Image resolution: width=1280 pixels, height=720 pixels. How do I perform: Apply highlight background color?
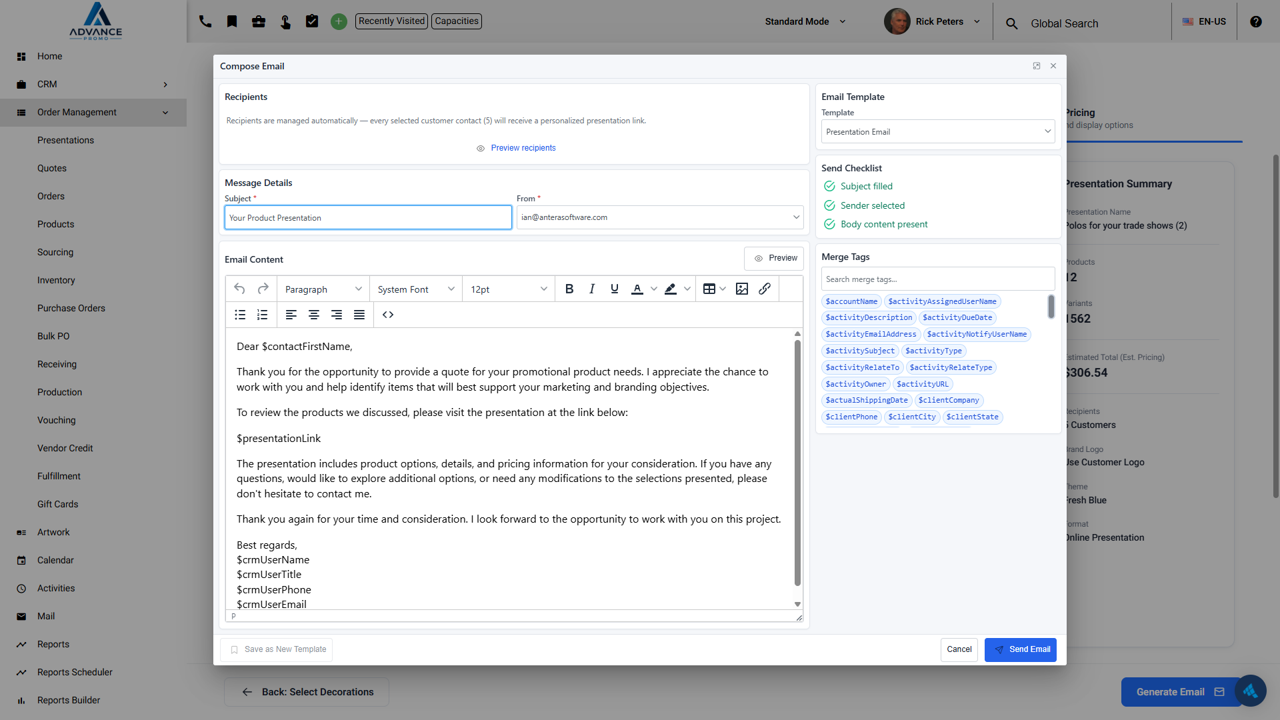[670, 289]
